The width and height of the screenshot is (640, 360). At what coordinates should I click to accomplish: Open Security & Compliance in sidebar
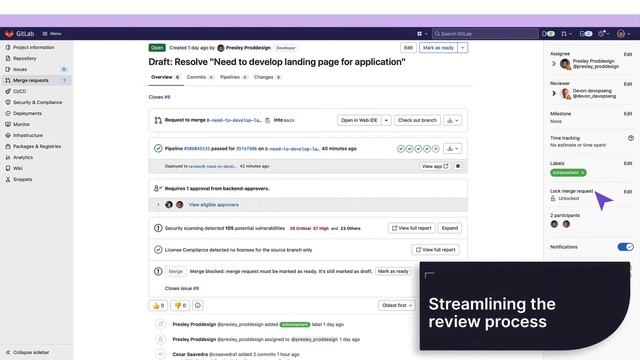[x=38, y=102]
